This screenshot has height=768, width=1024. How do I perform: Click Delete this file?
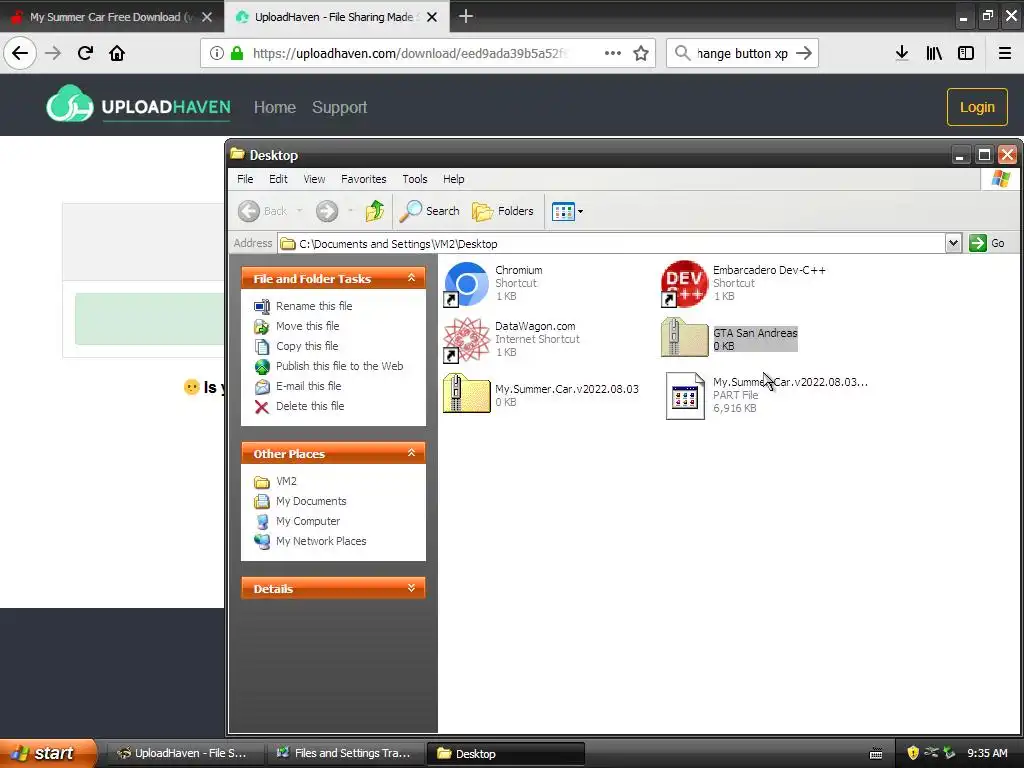point(310,406)
